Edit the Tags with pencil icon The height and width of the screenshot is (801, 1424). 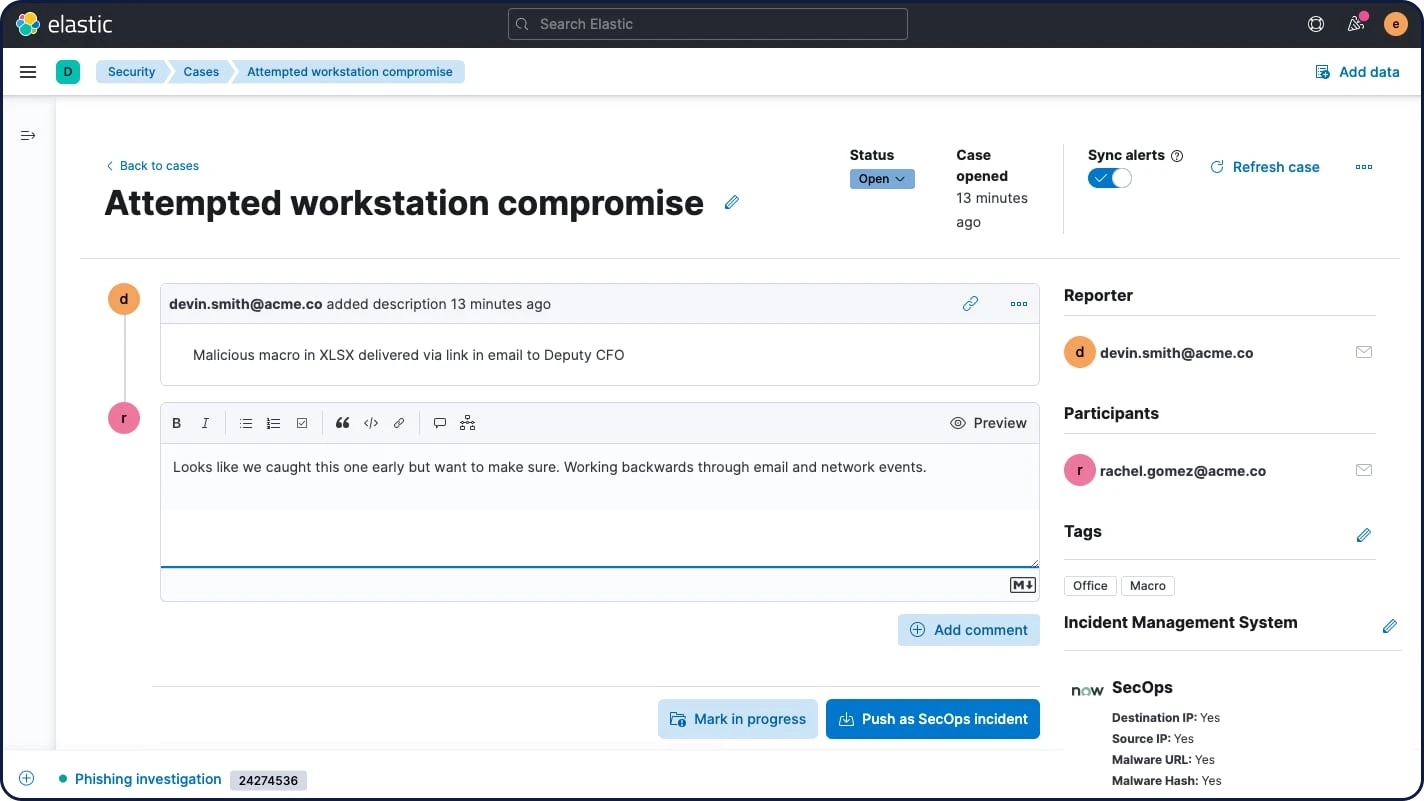point(1364,535)
